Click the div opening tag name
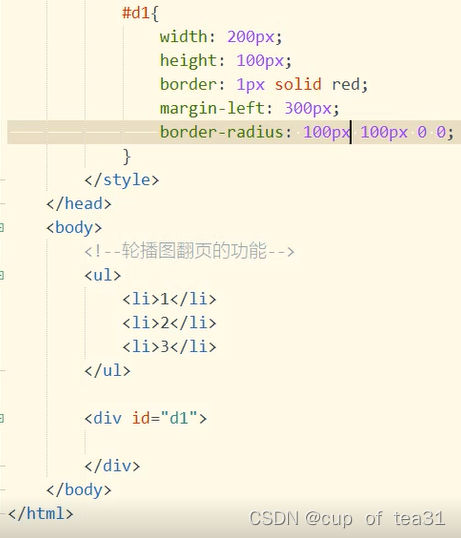The width and height of the screenshot is (461, 538). [107, 418]
